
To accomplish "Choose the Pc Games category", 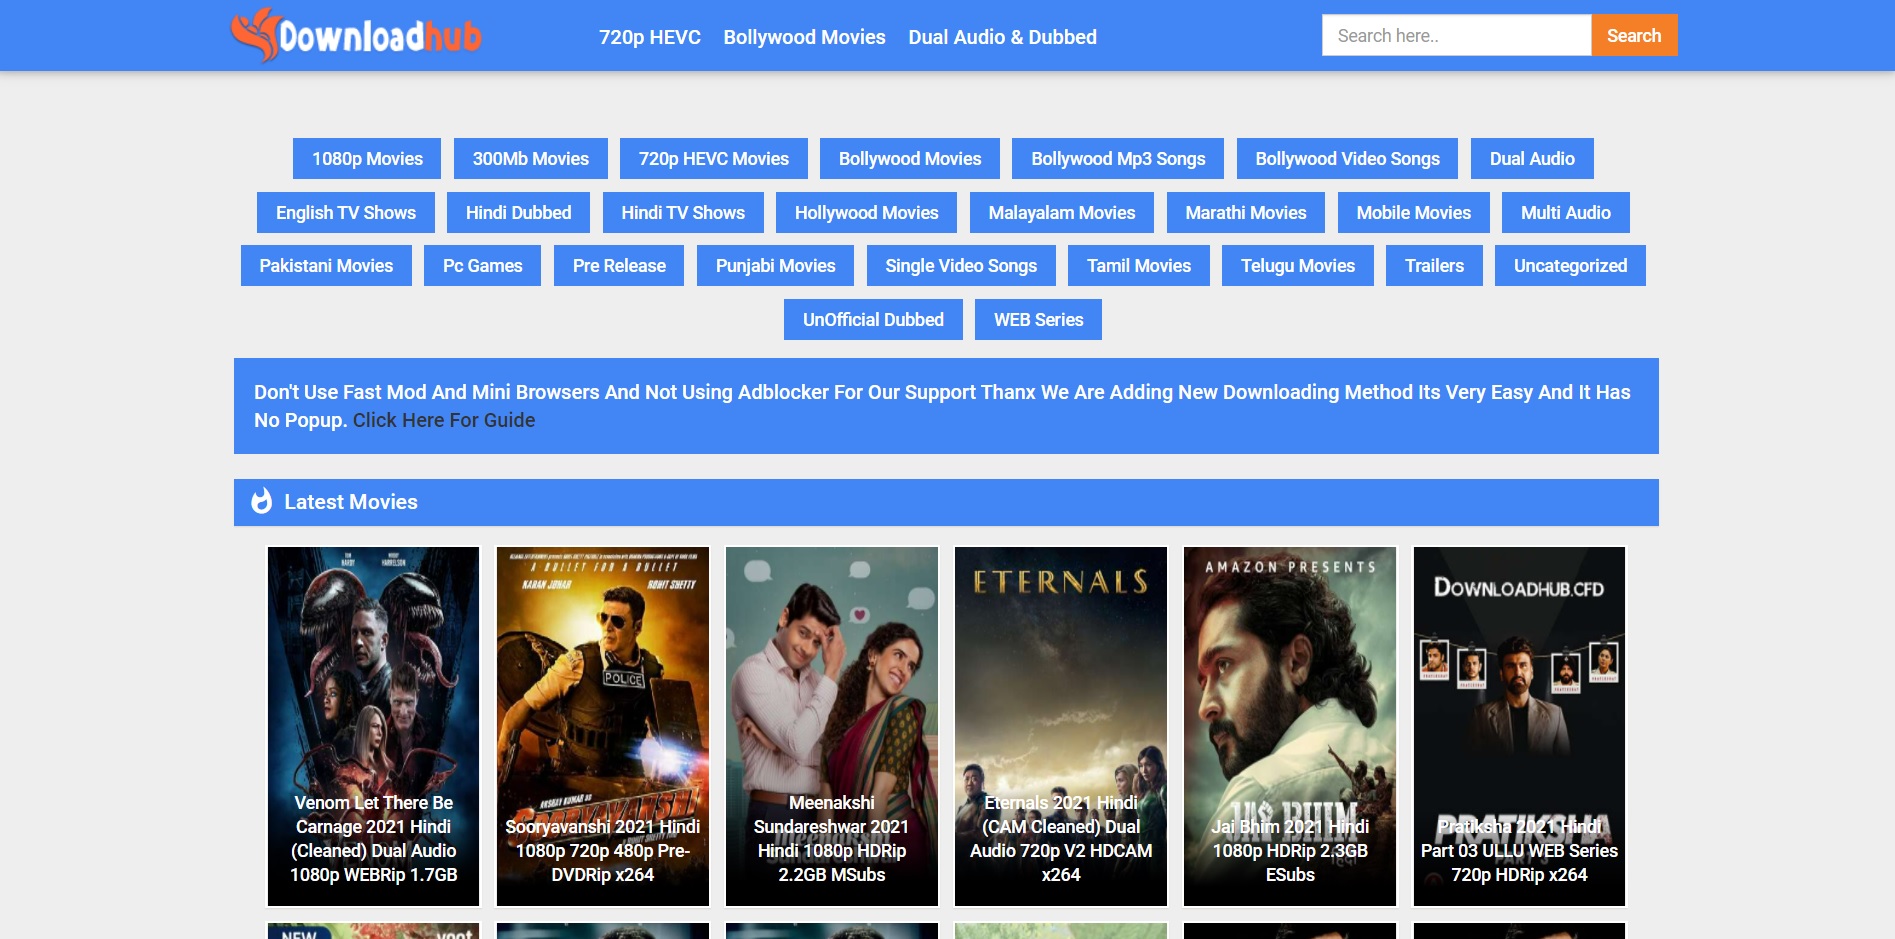I will 482,266.
